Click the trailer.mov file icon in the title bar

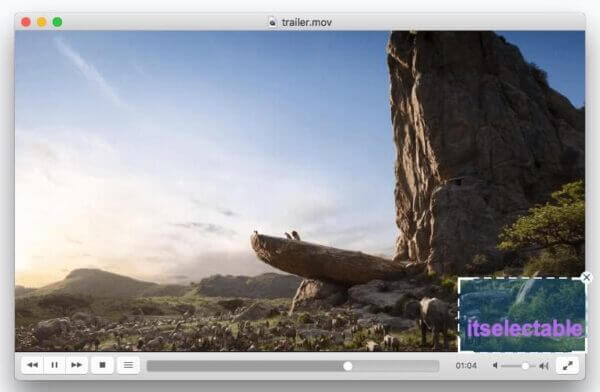point(272,22)
